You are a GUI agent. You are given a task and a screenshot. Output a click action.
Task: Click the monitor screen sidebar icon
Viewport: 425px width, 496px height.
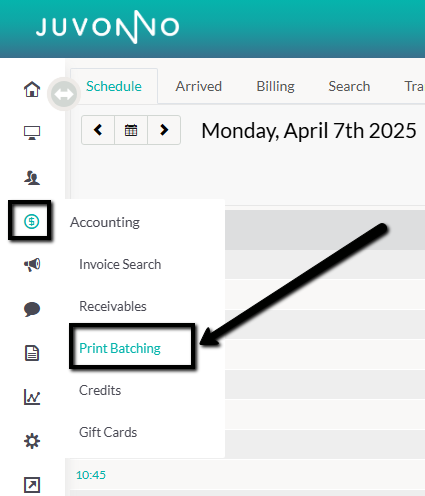pyautogui.click(x=32, y=133)
